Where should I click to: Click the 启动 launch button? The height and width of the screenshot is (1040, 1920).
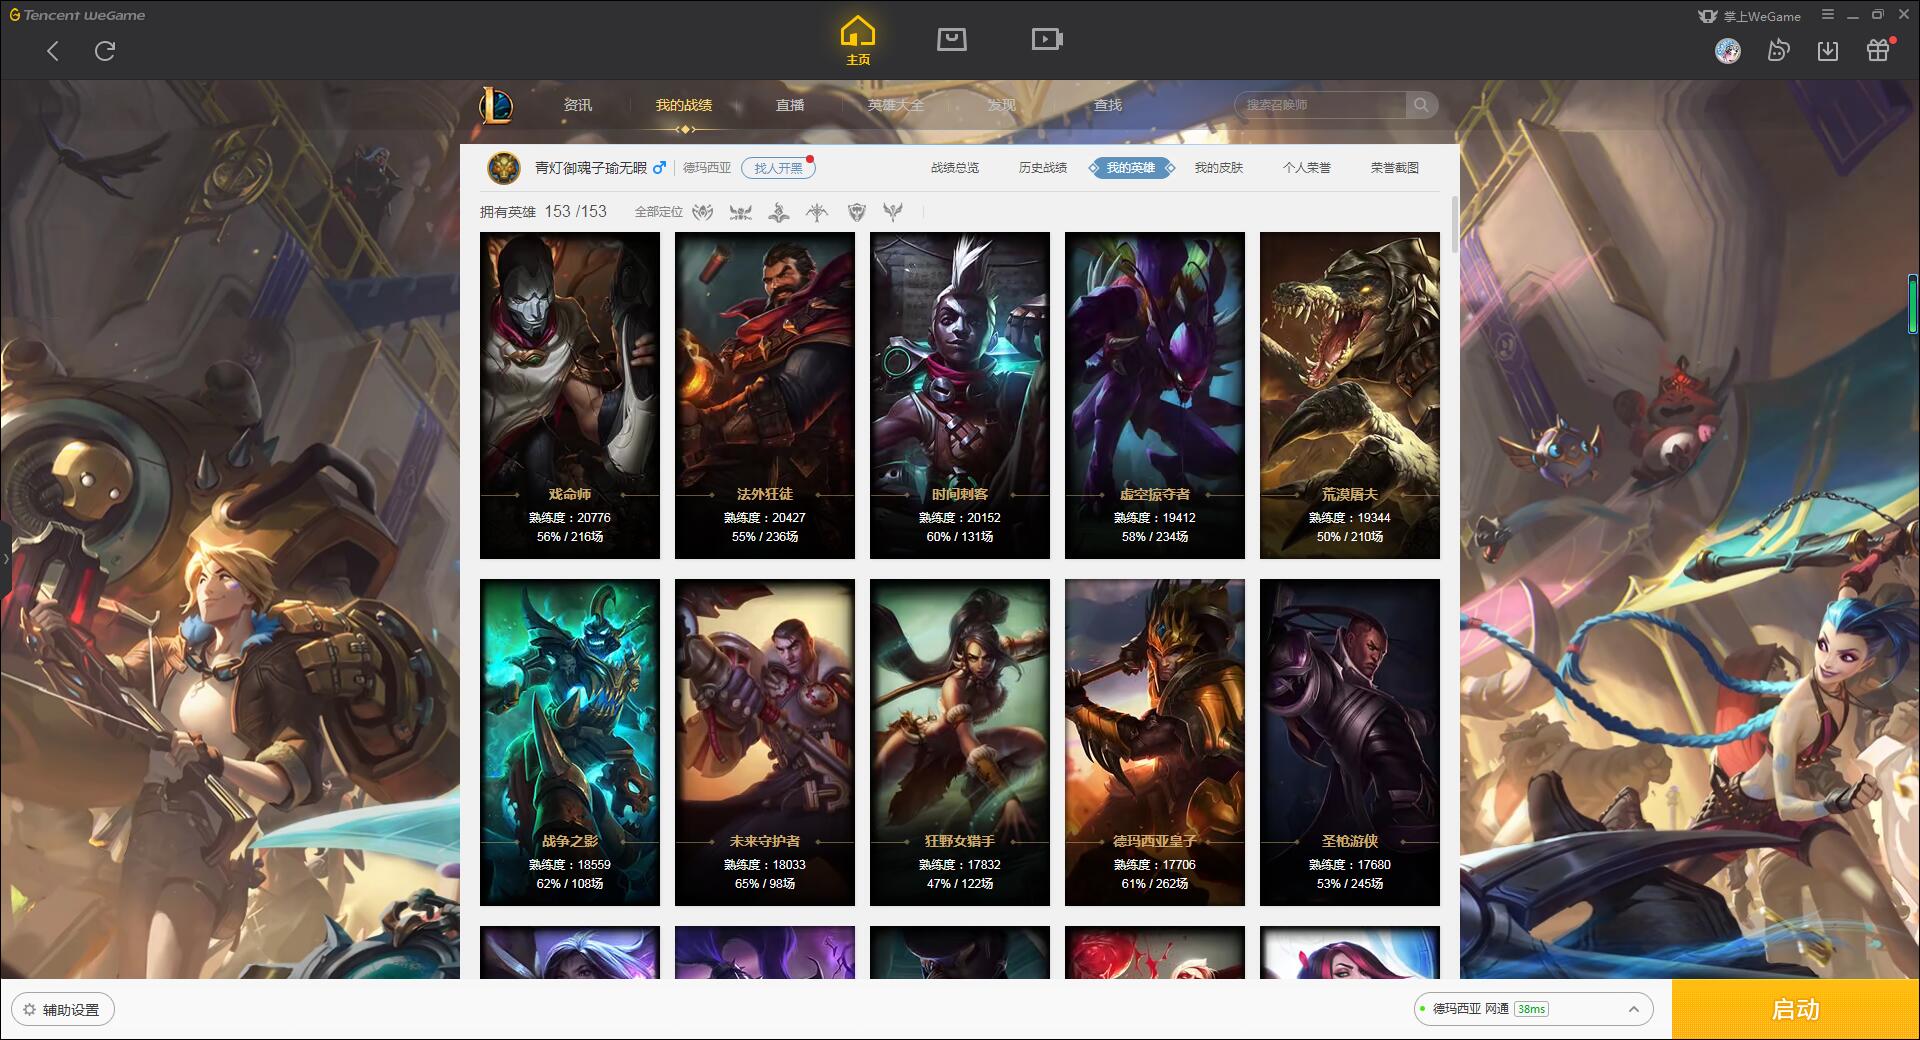click(1795, 1009)
